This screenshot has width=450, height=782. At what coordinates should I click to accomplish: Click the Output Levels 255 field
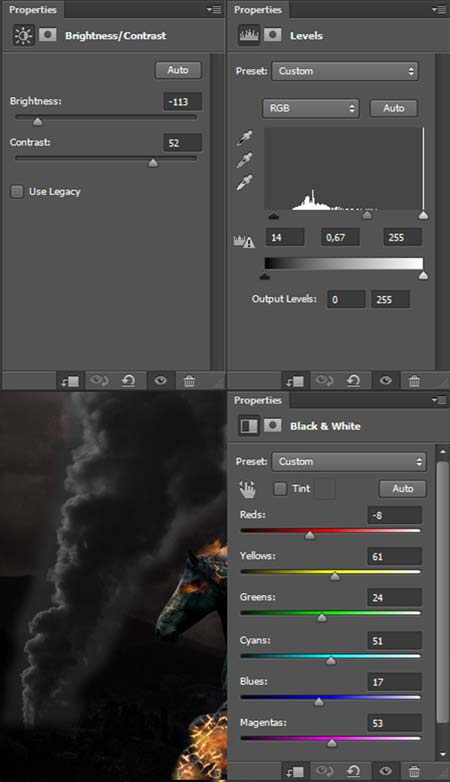[x=391, y=299]
